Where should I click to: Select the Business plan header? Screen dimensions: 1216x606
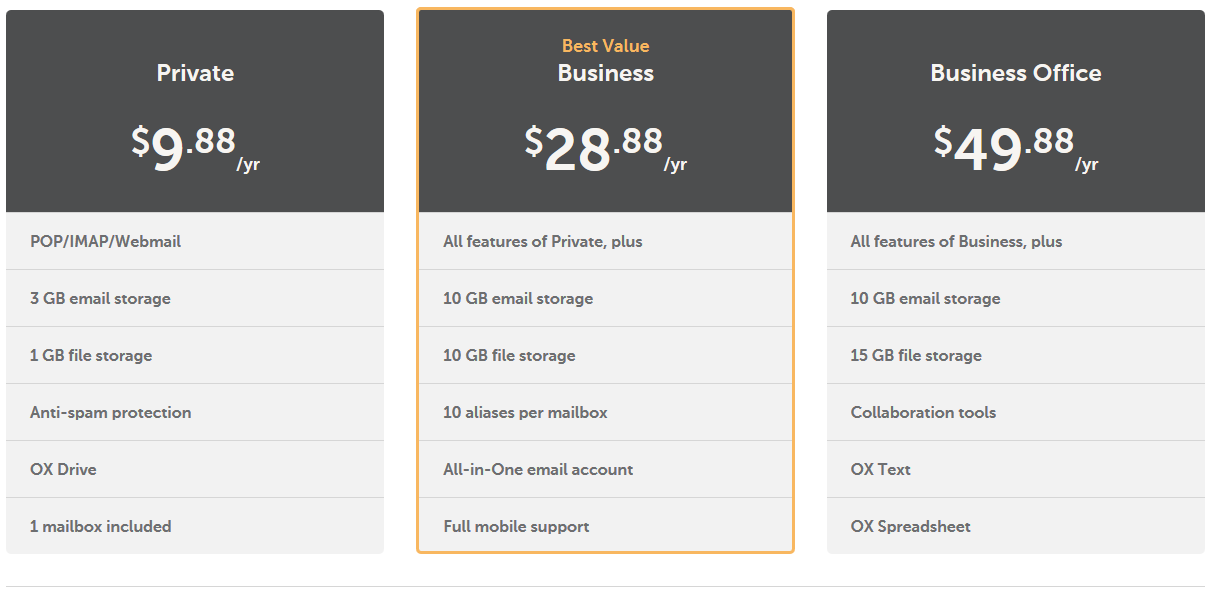[605, 73]
